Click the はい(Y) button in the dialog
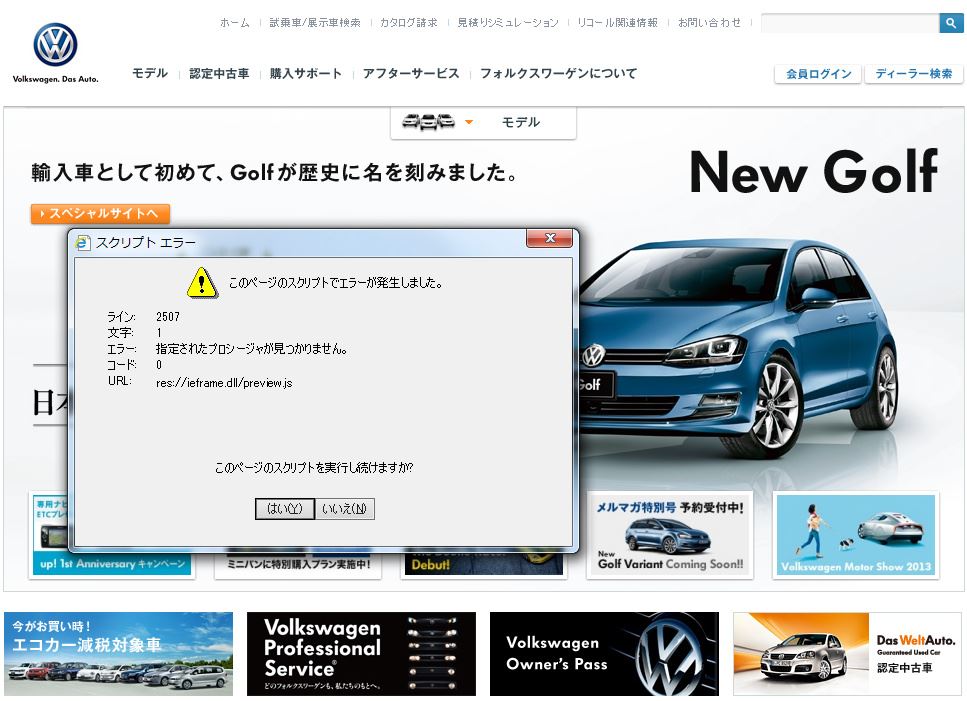 pos(285,509)
